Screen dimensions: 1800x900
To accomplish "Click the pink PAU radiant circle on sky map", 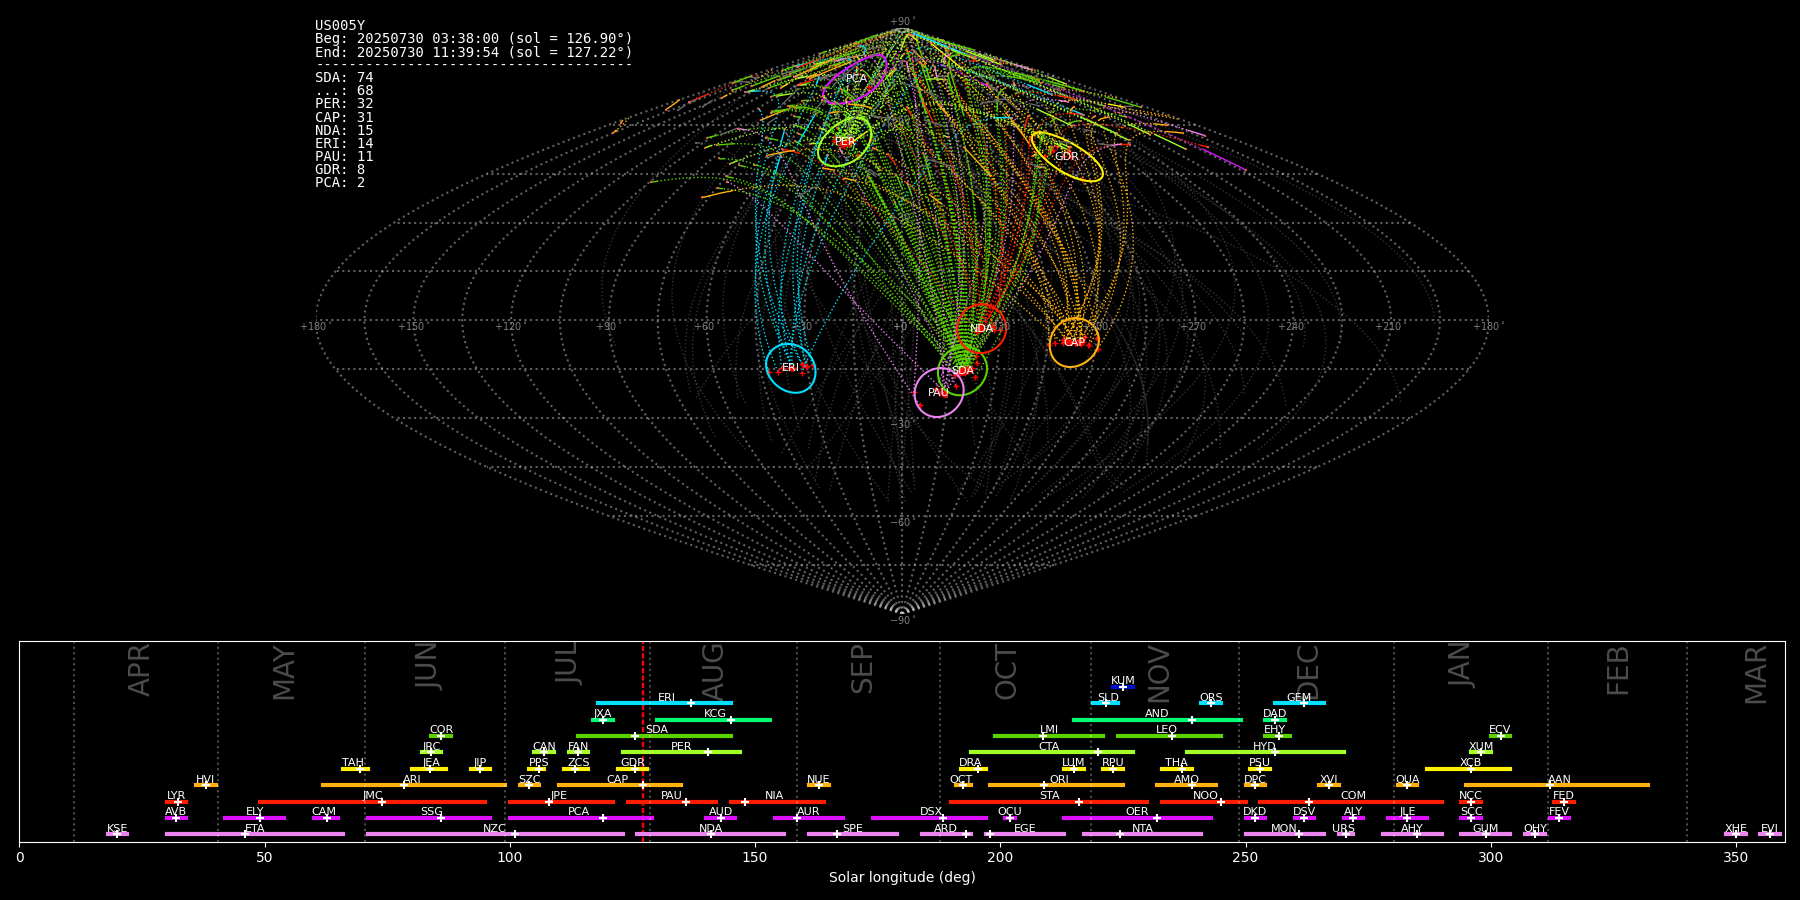I will coord(938,393).
